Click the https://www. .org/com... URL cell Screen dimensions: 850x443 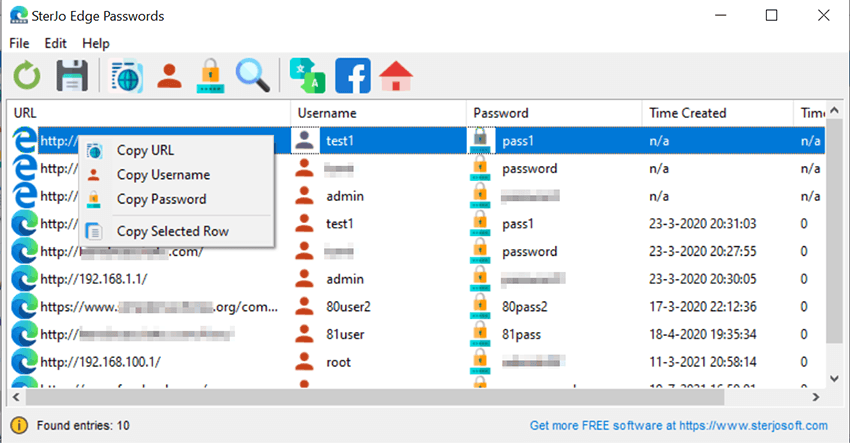click(x=159, y=306)
